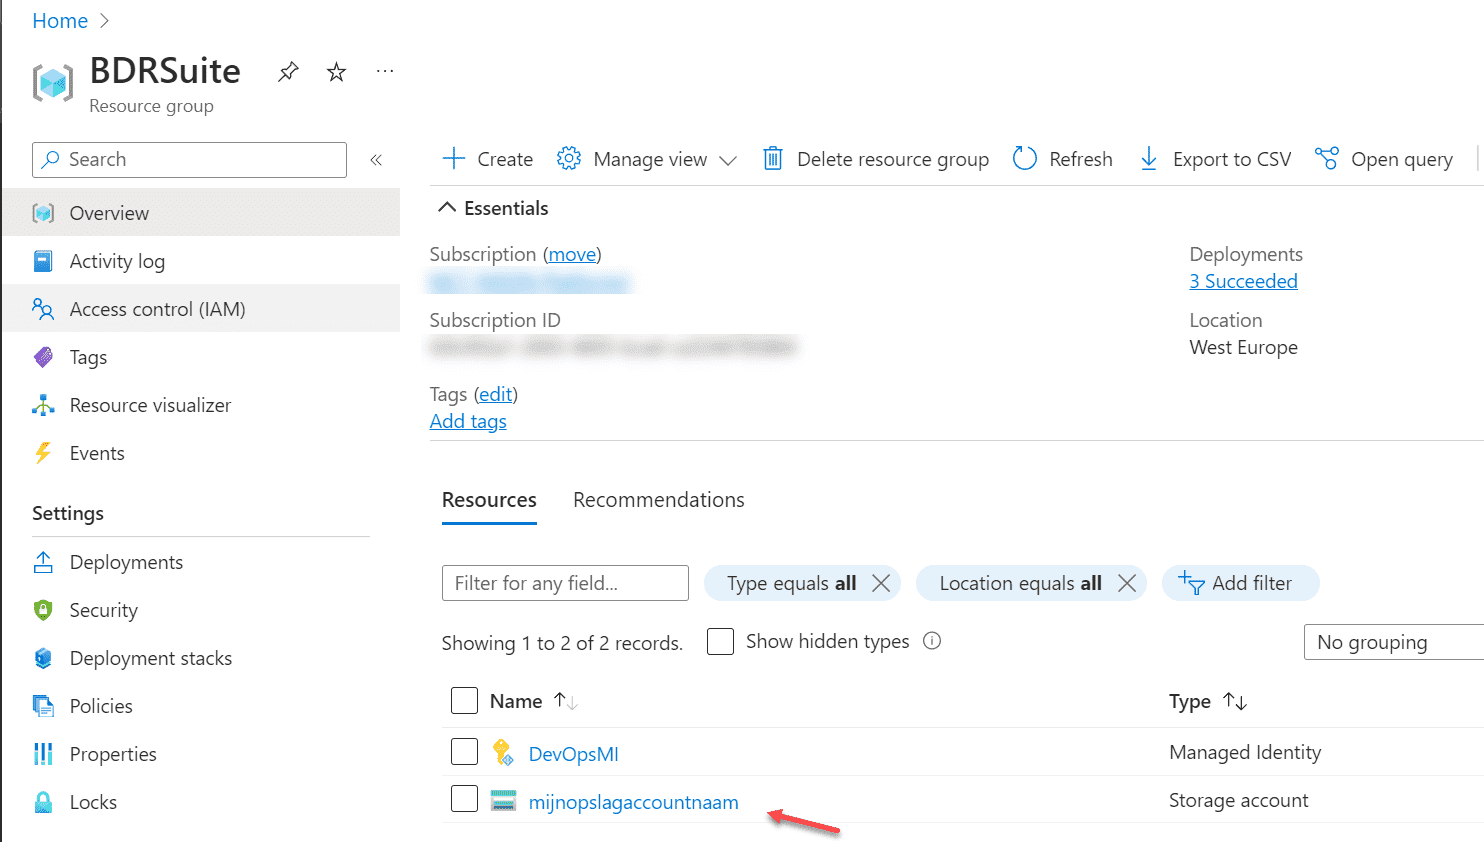Image resolution: width=1484 pixels, height=842 pixels.
Task: Click the Add filter button
Action: pos(1240,583)
